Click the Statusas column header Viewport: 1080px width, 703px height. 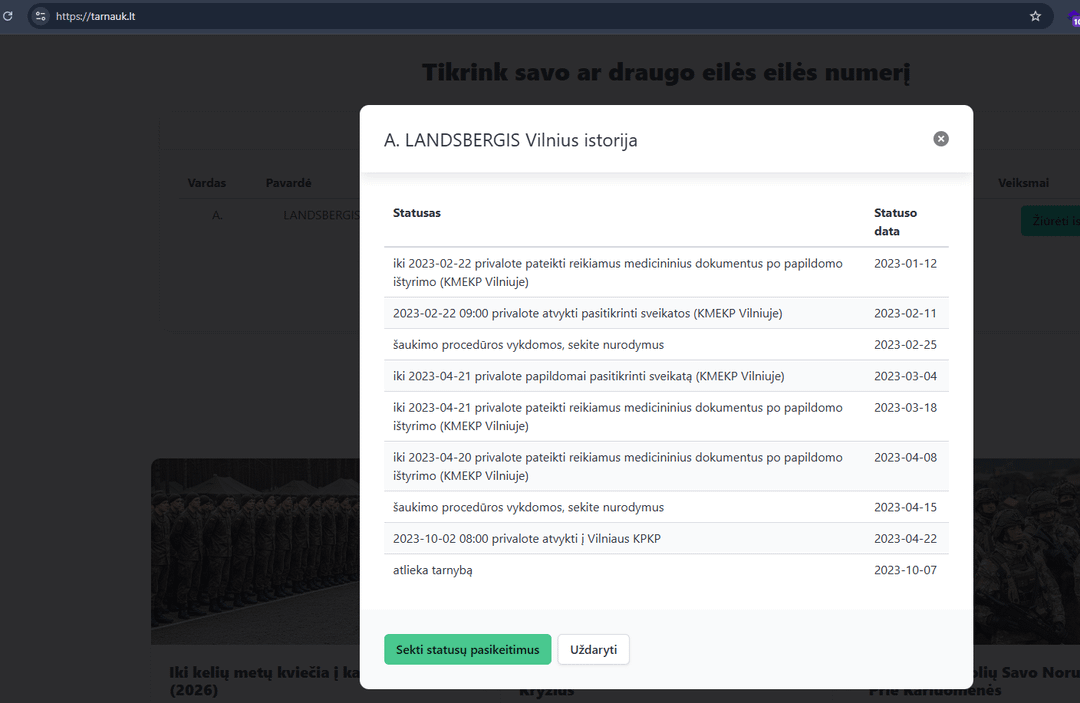pyautogui.click(x=417, y=213)
